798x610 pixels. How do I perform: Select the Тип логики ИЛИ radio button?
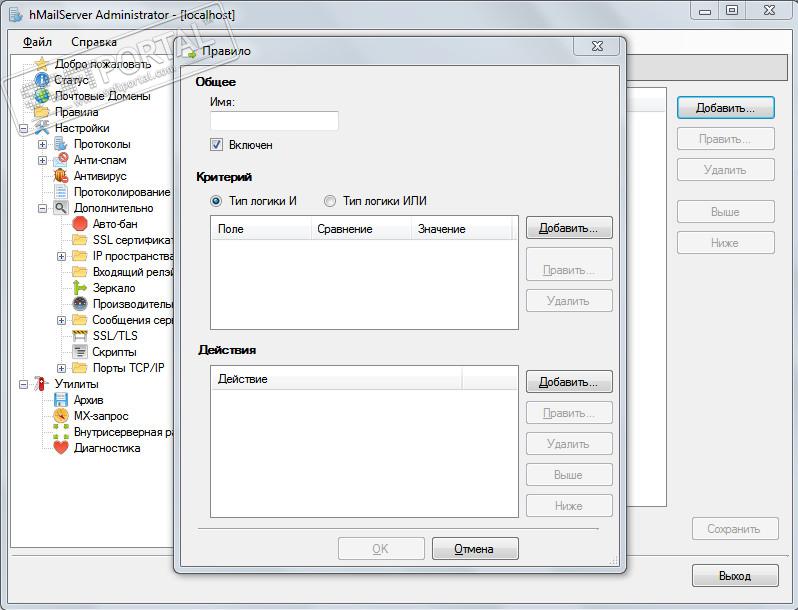330,201
